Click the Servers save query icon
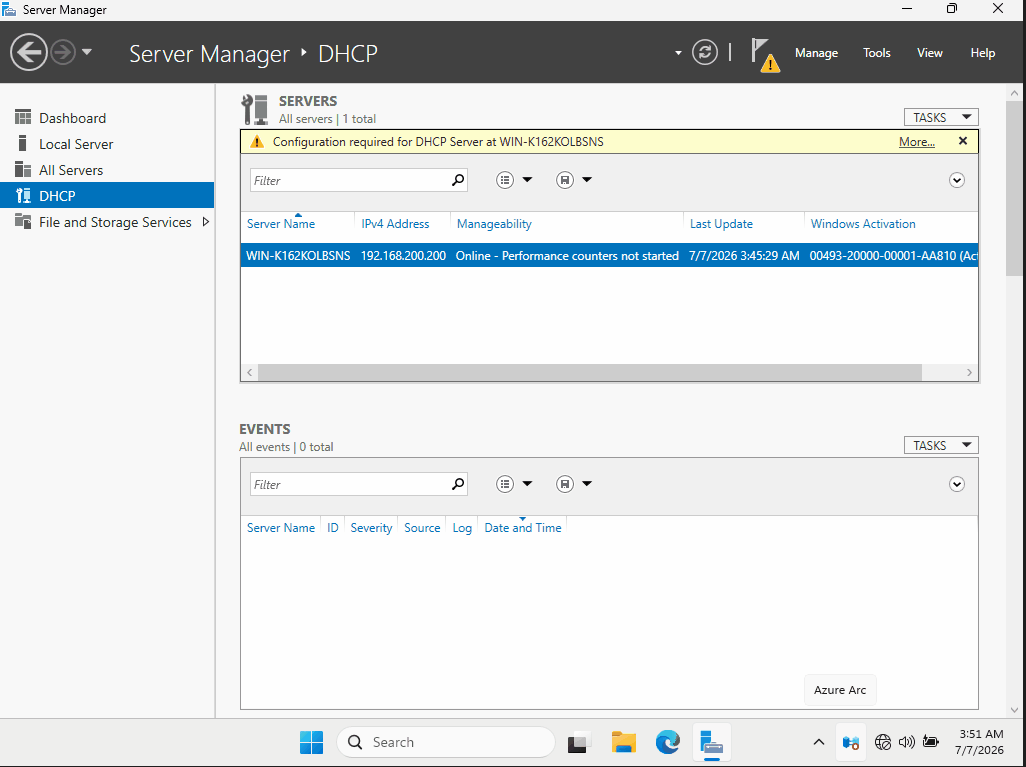The image size is (1026, 767). click(565, 180)
